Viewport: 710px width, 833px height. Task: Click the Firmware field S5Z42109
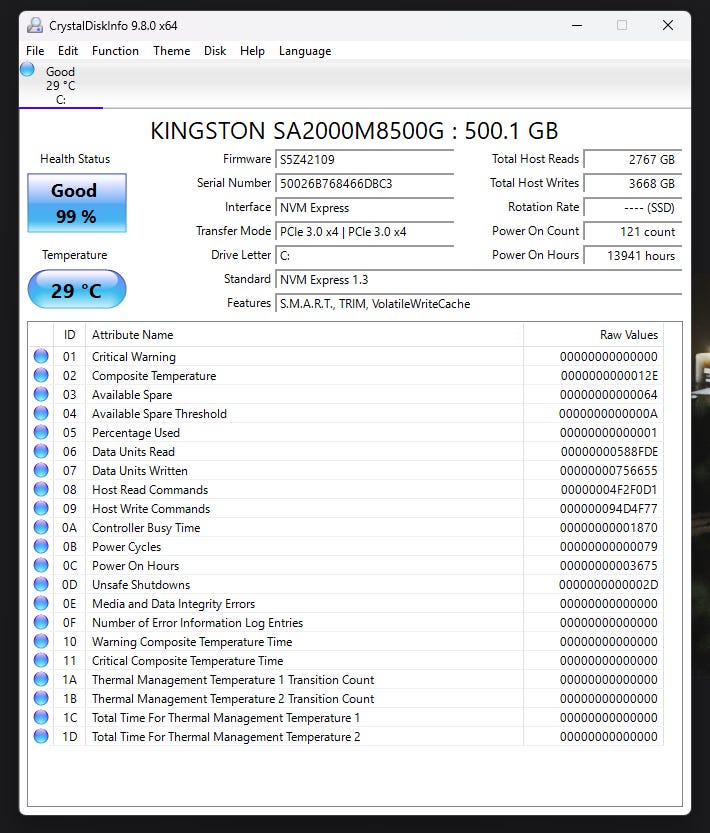tap(364, 159)
